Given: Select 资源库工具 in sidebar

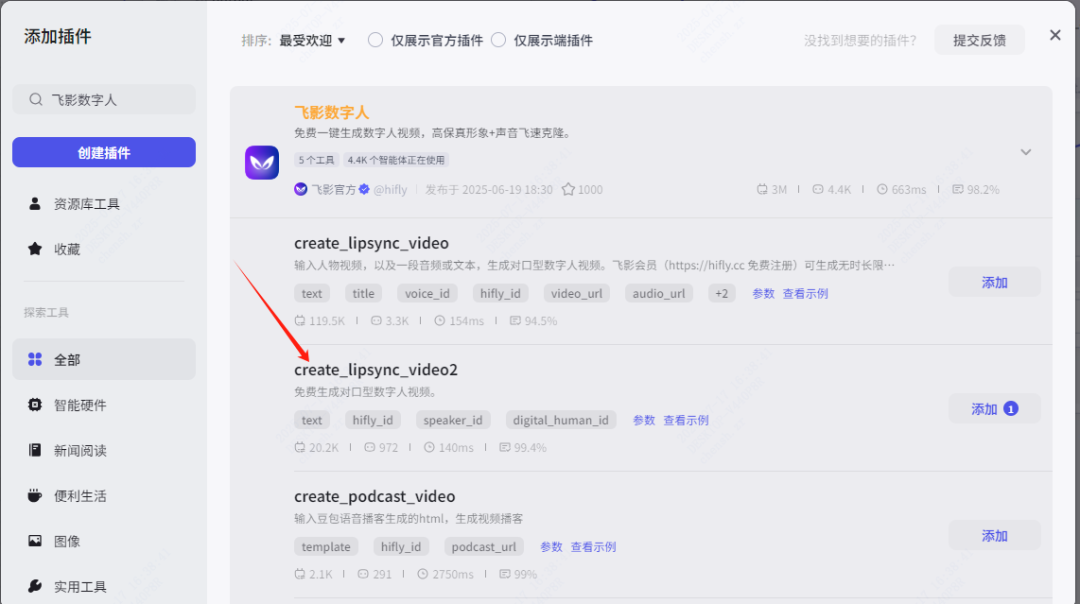Looking at the screenshot, I should (x=104, y=204).
